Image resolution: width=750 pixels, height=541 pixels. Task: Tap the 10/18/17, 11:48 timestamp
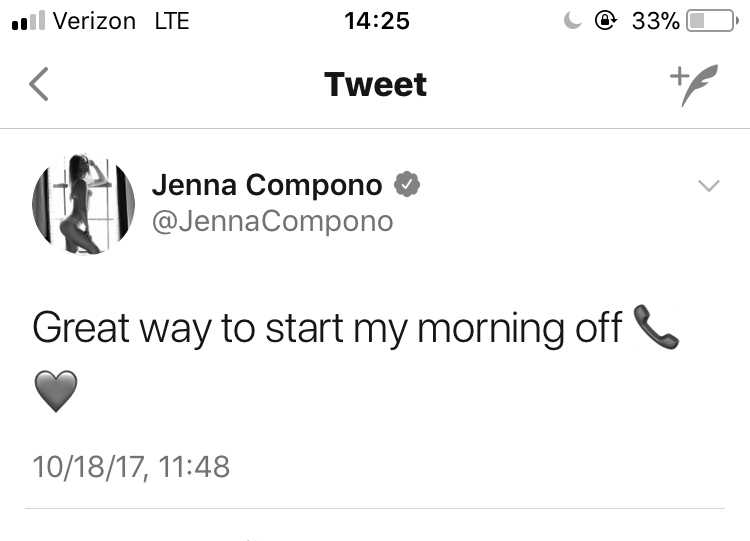131,466
